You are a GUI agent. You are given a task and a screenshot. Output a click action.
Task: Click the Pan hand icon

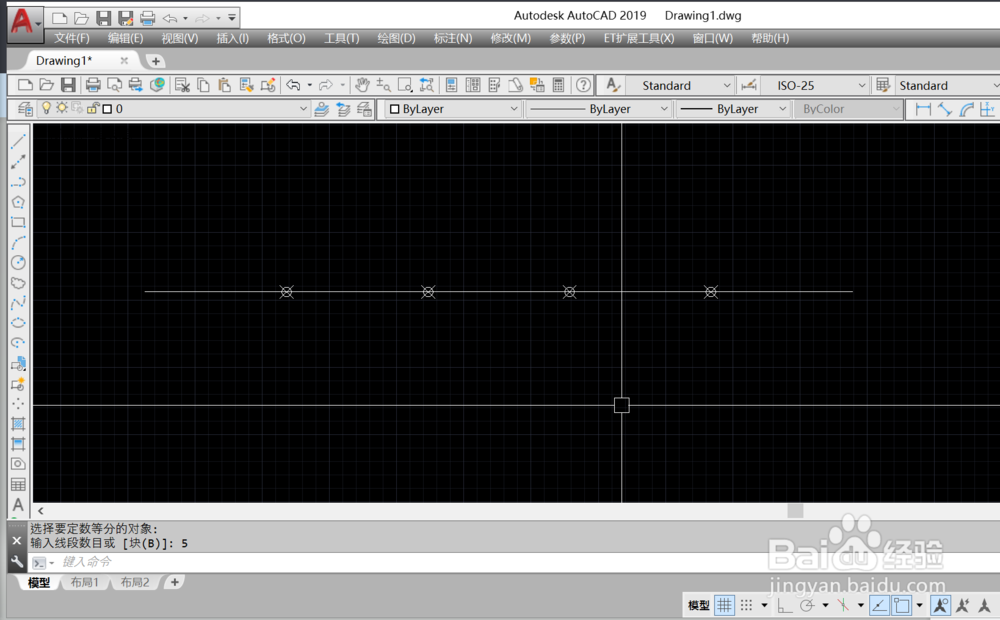click(x=362, y=85)
